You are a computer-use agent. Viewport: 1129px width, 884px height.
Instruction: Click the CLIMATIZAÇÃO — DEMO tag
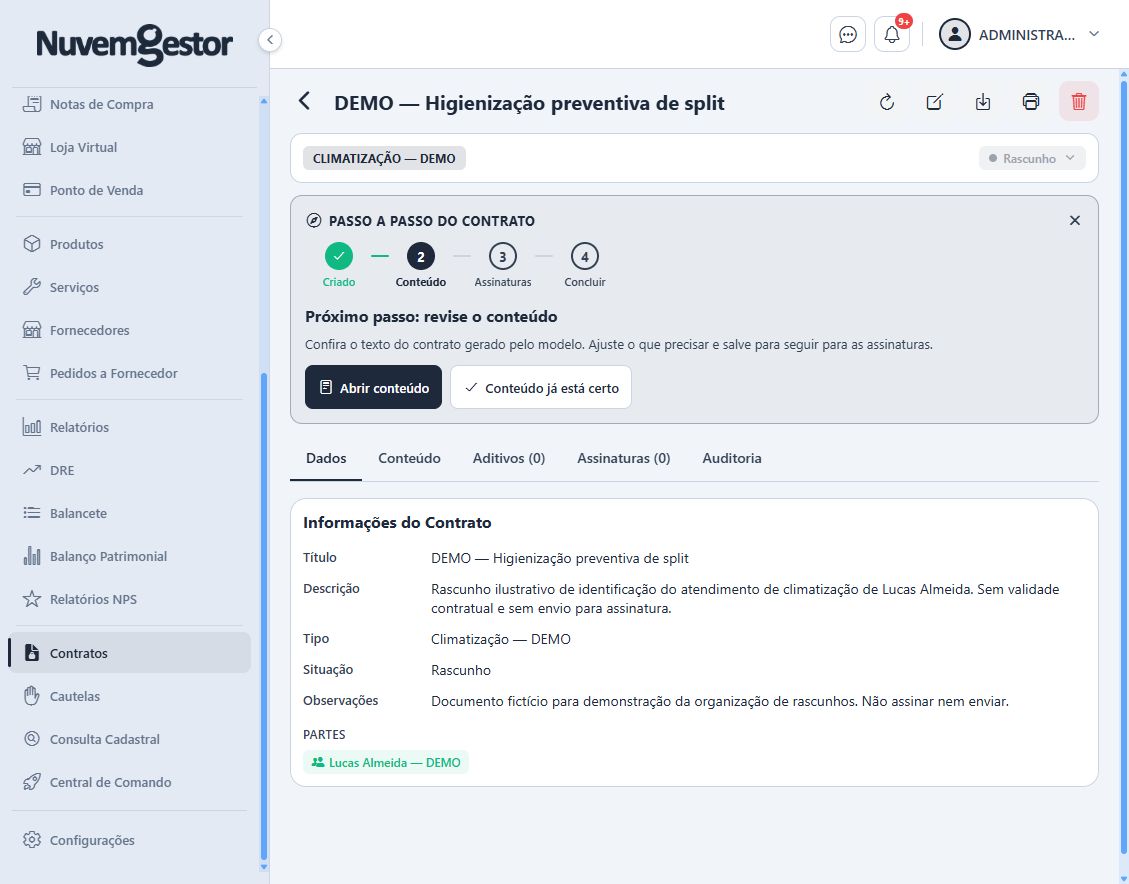tap(384, 158)
